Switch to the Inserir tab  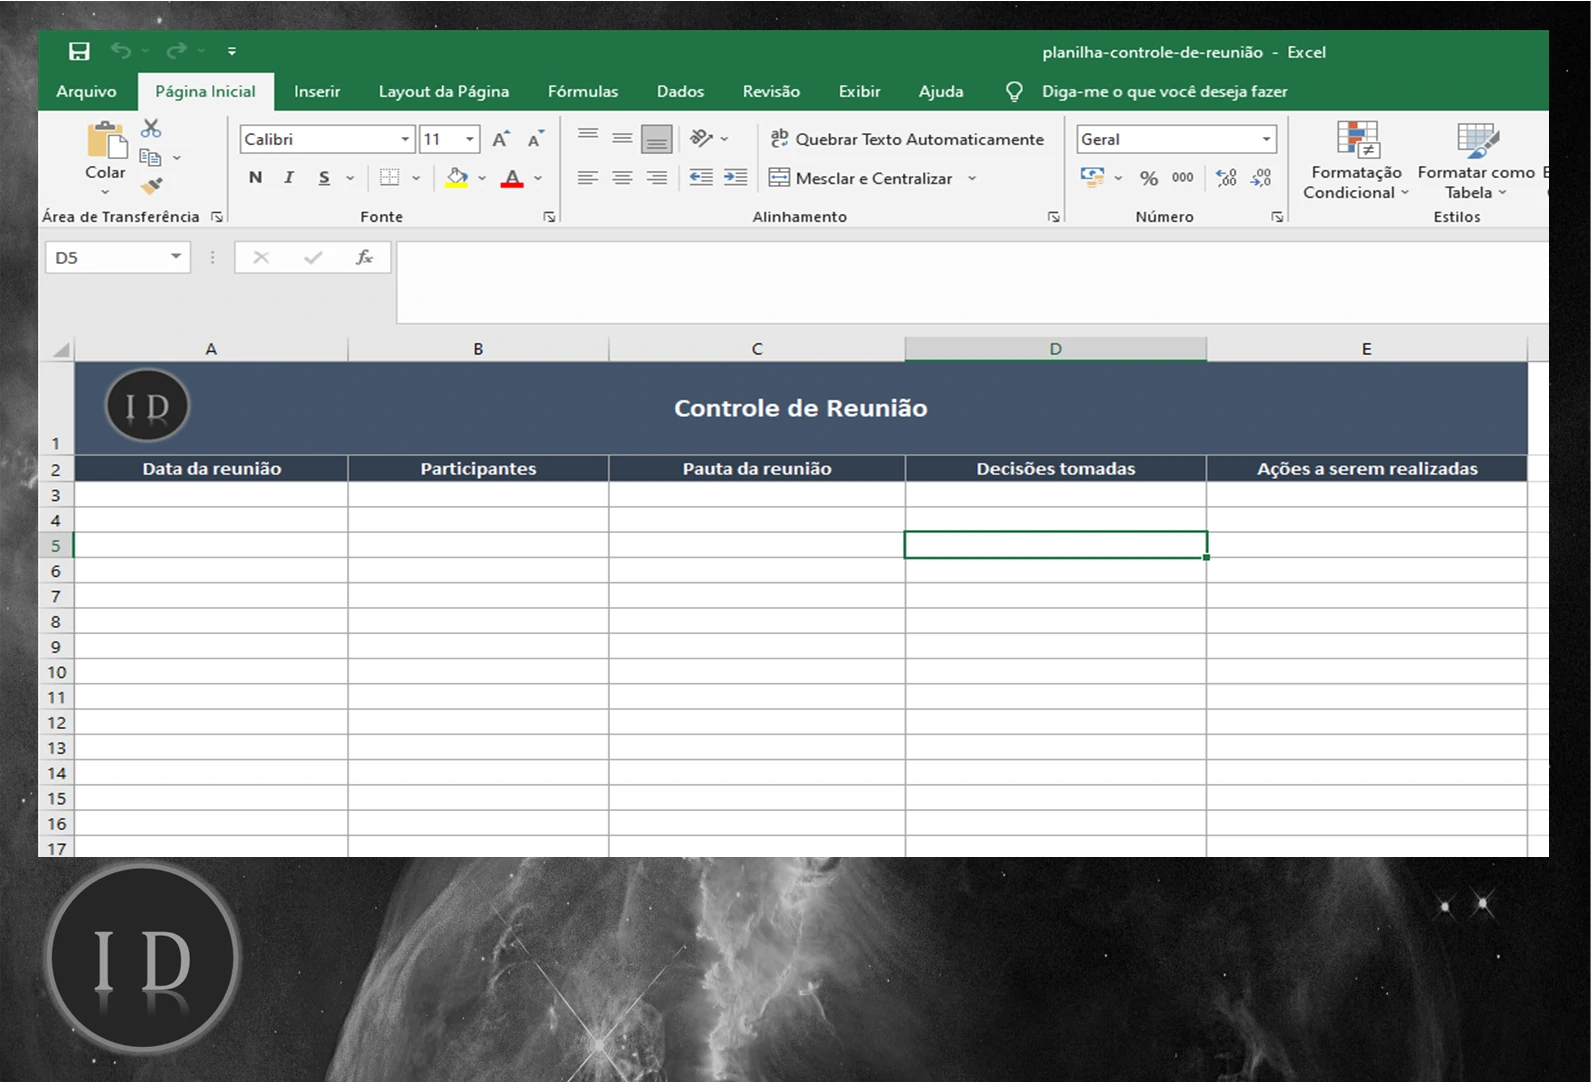click(317, 91)
